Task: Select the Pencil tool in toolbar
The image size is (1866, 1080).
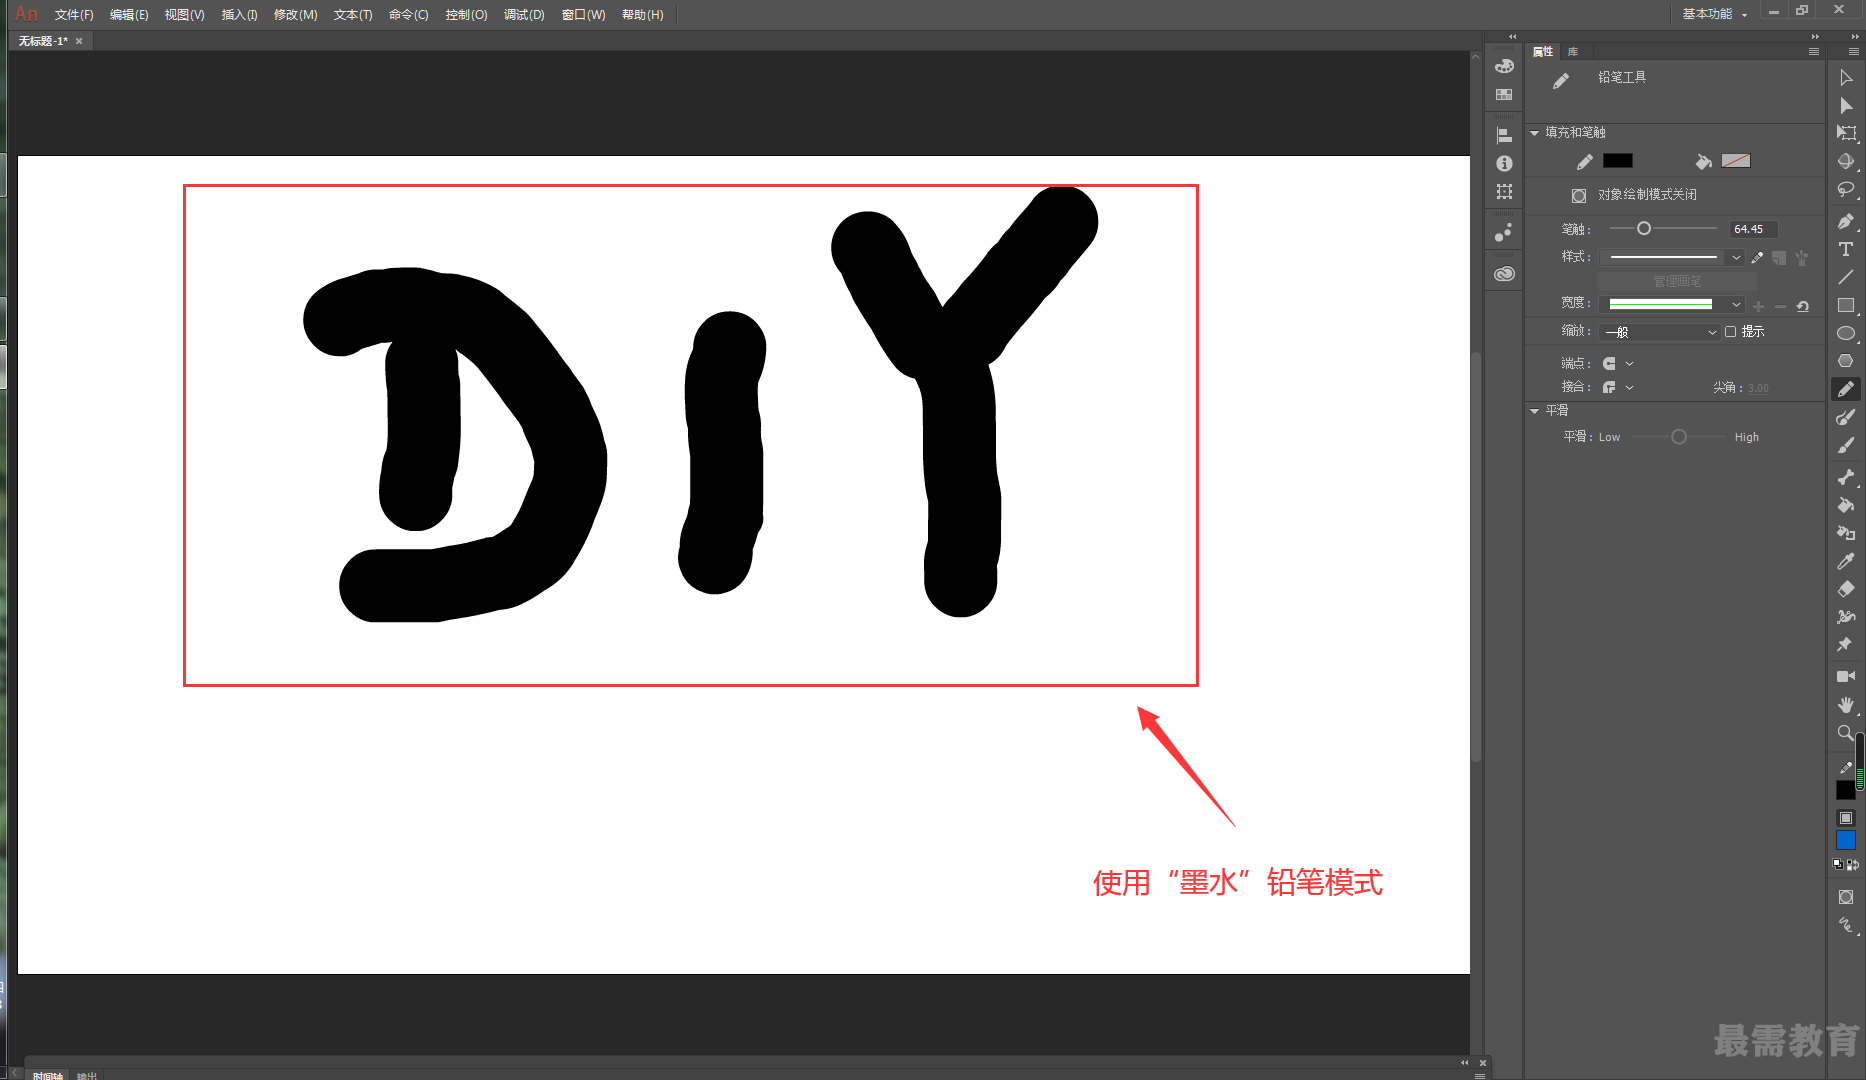Action: point(1846,389)
